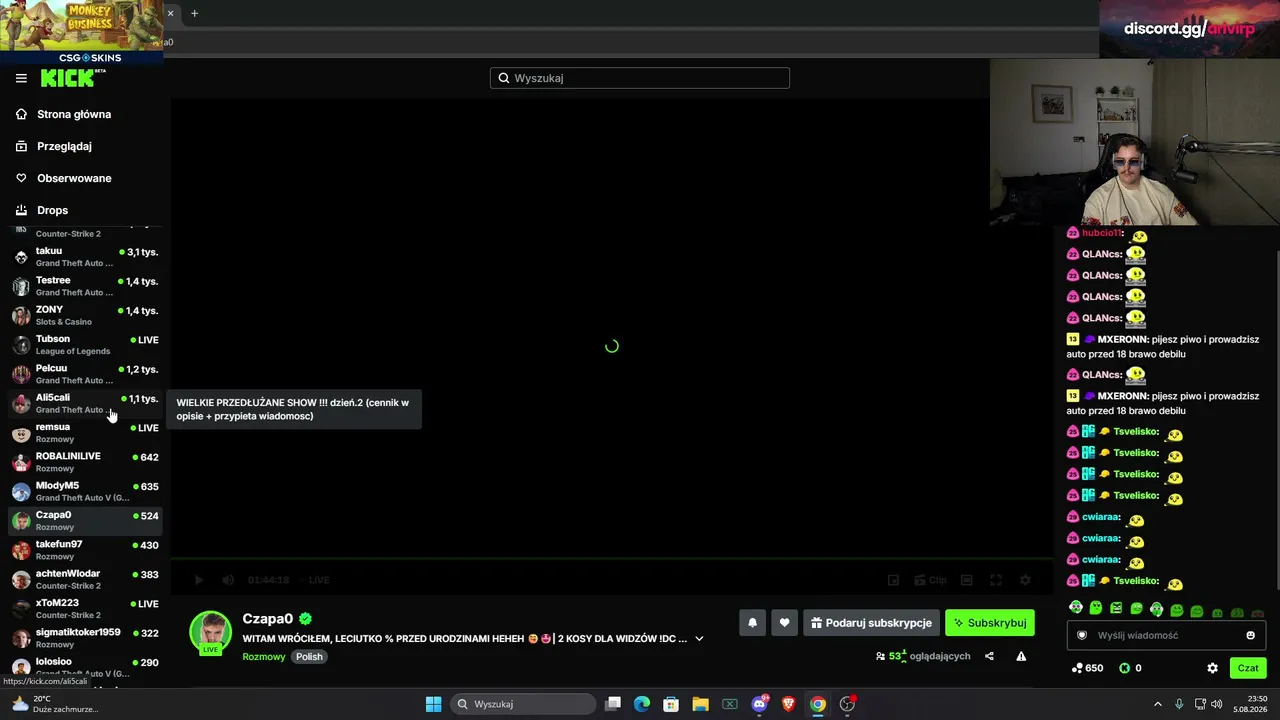Click Czapa0's large live avatar

click(x=211, y=633)
